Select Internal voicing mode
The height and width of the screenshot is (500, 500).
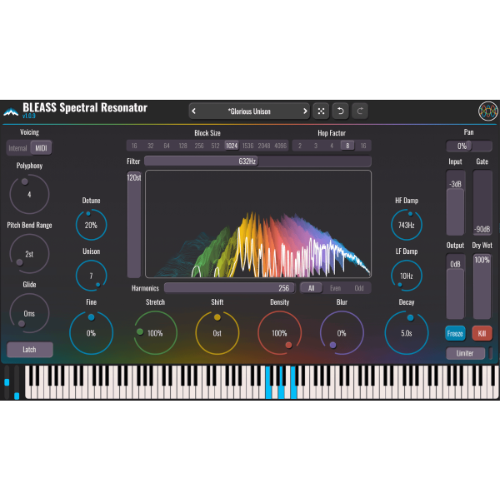click(18, 148)
